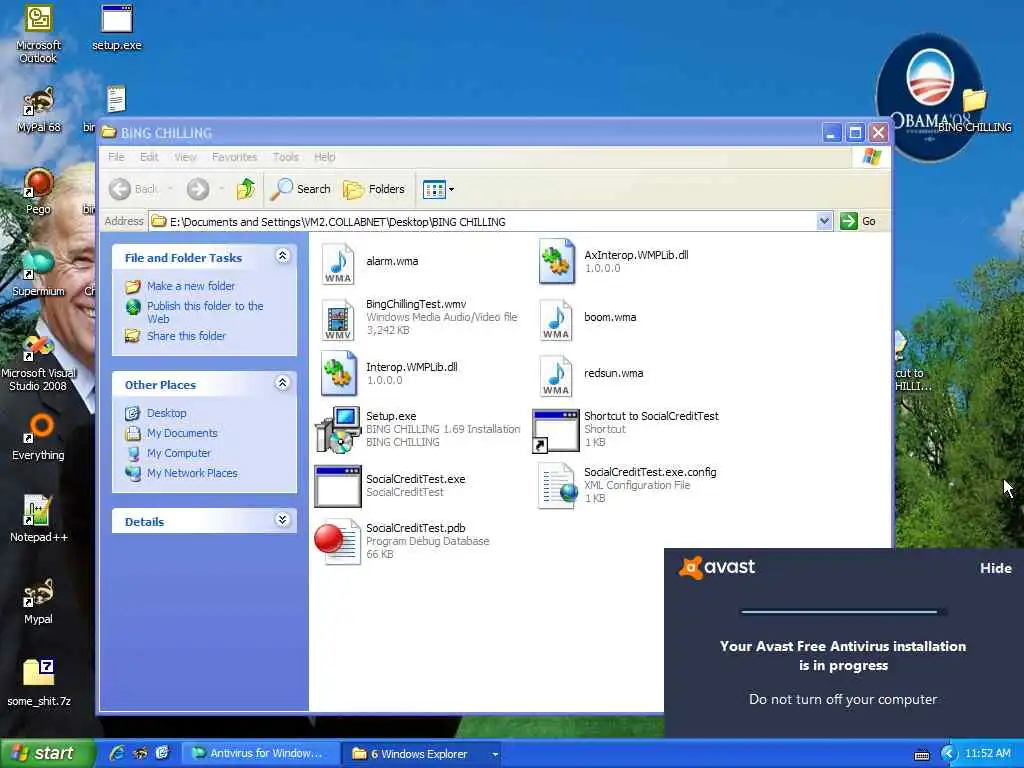Go to Desktop in Other Places

(x=167, y=413)
